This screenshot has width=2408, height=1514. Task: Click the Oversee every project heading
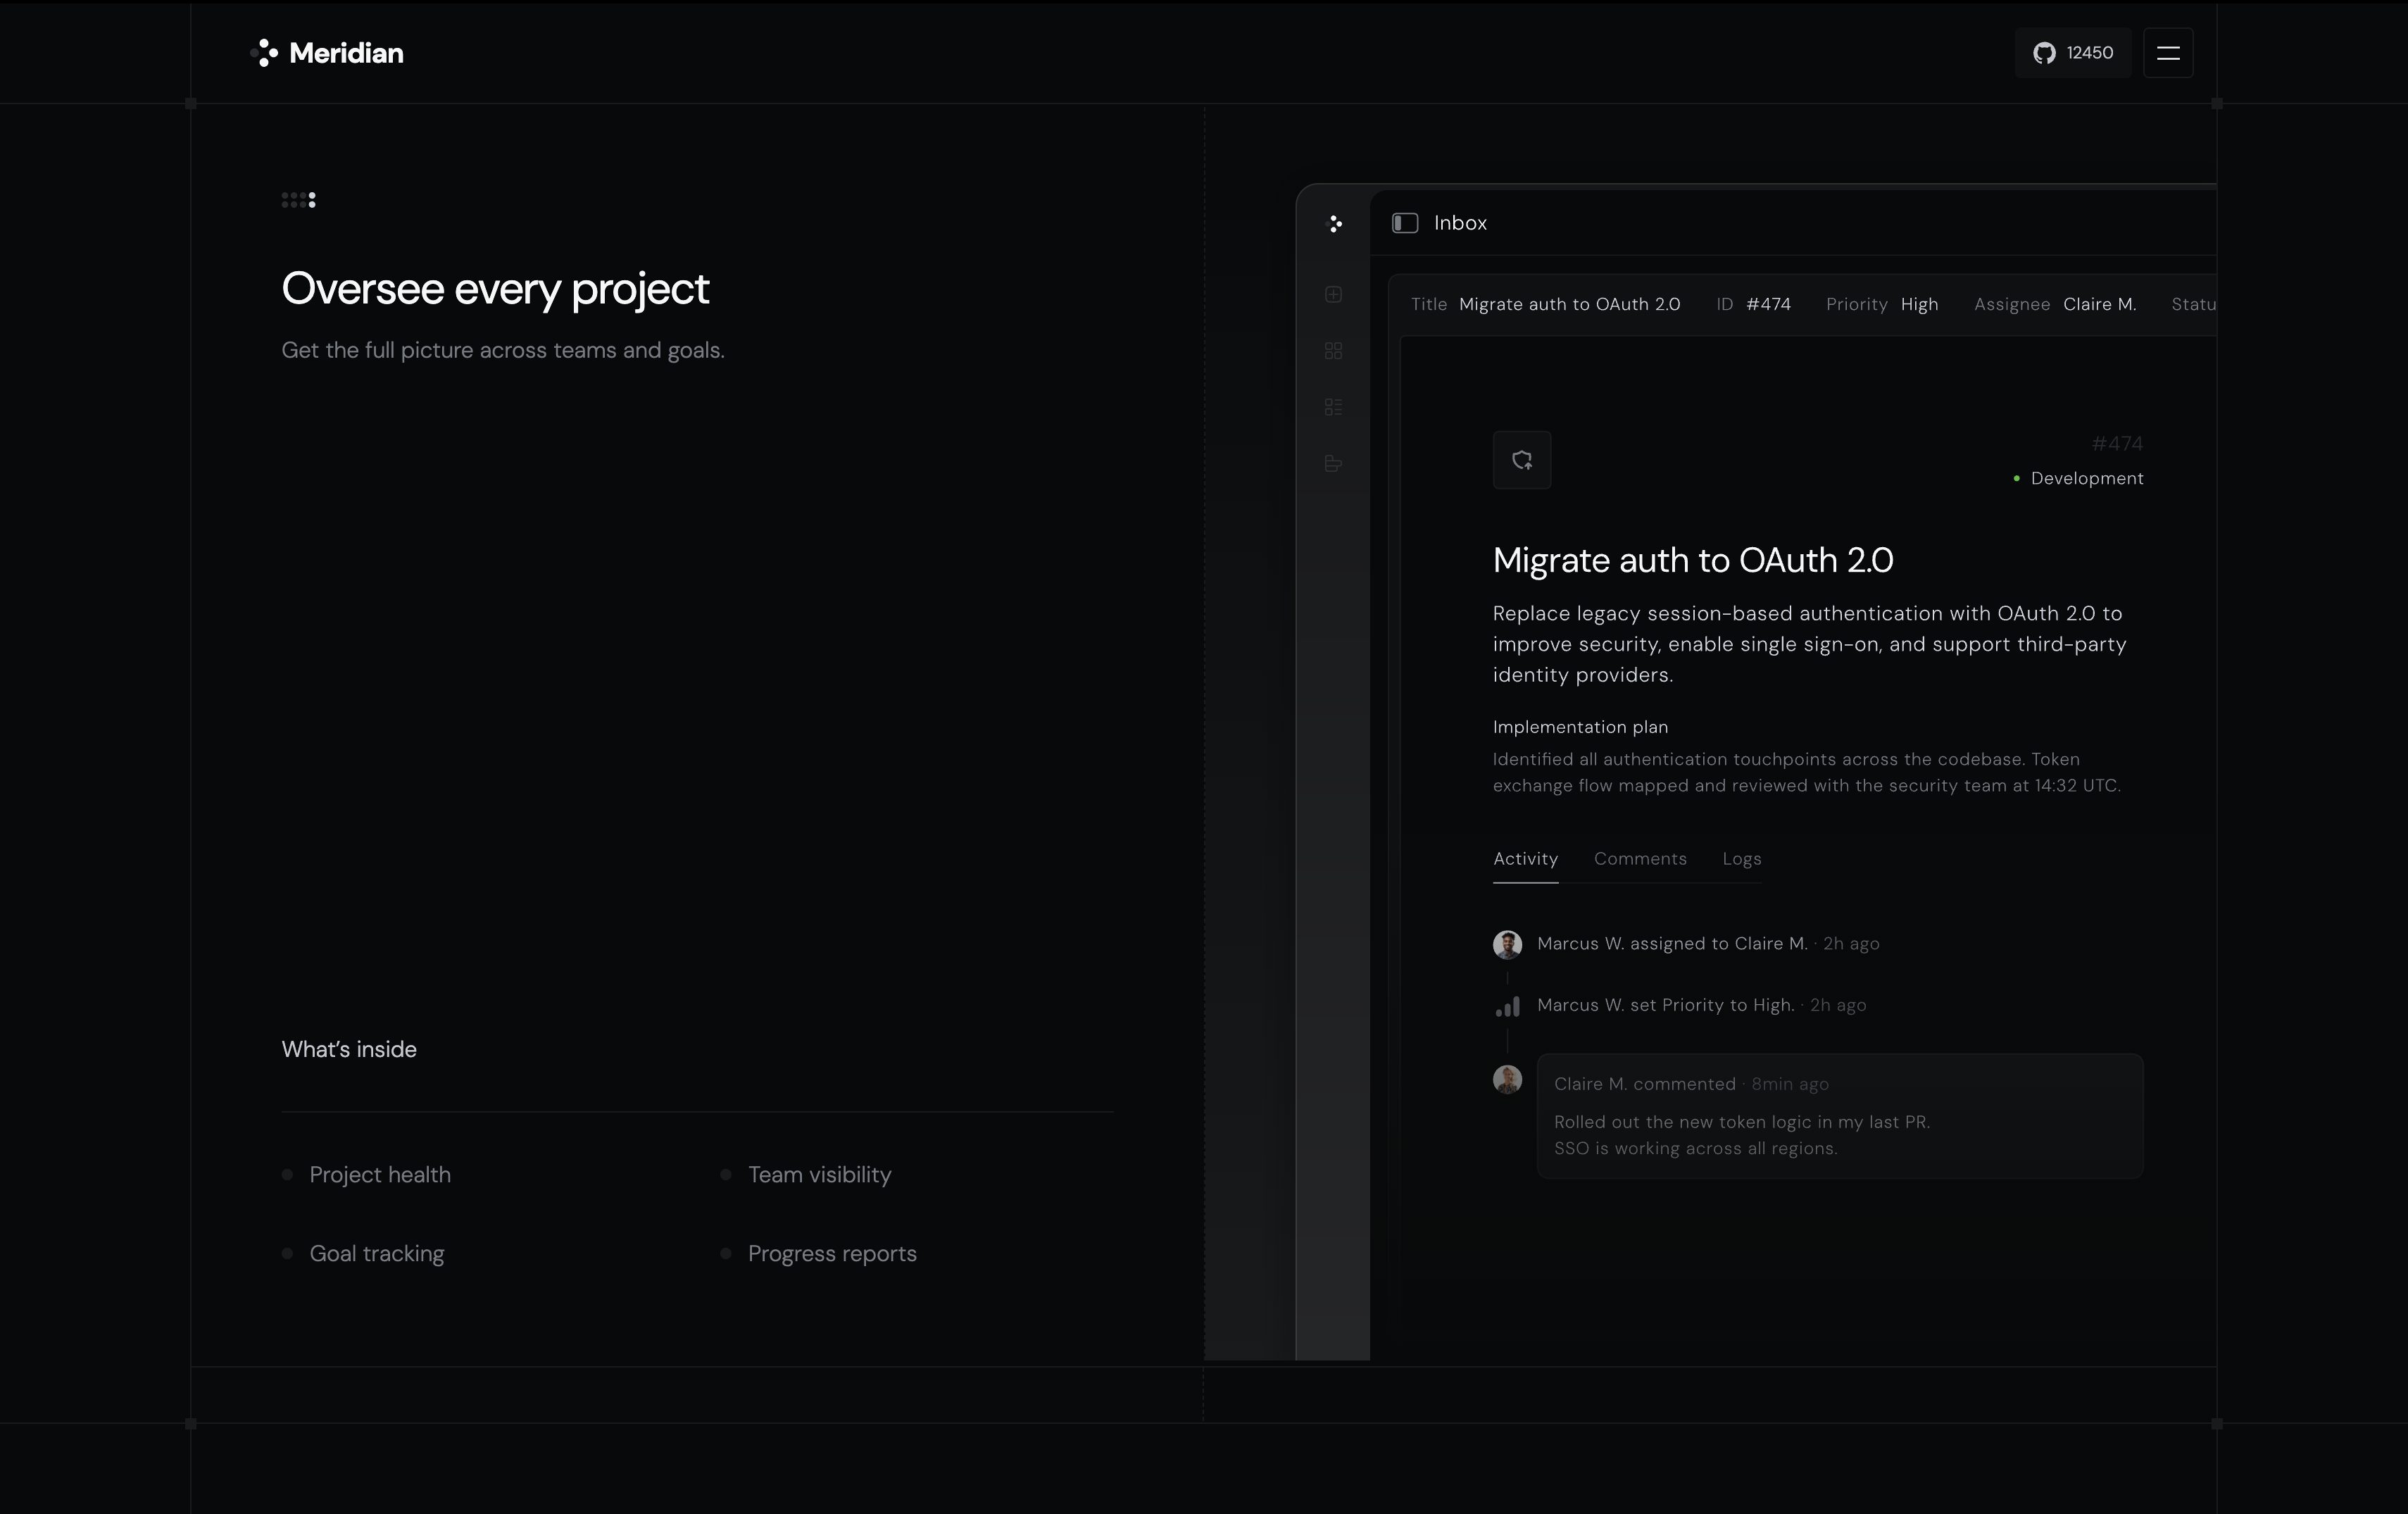pyautogui.click(x=495, y=289)
